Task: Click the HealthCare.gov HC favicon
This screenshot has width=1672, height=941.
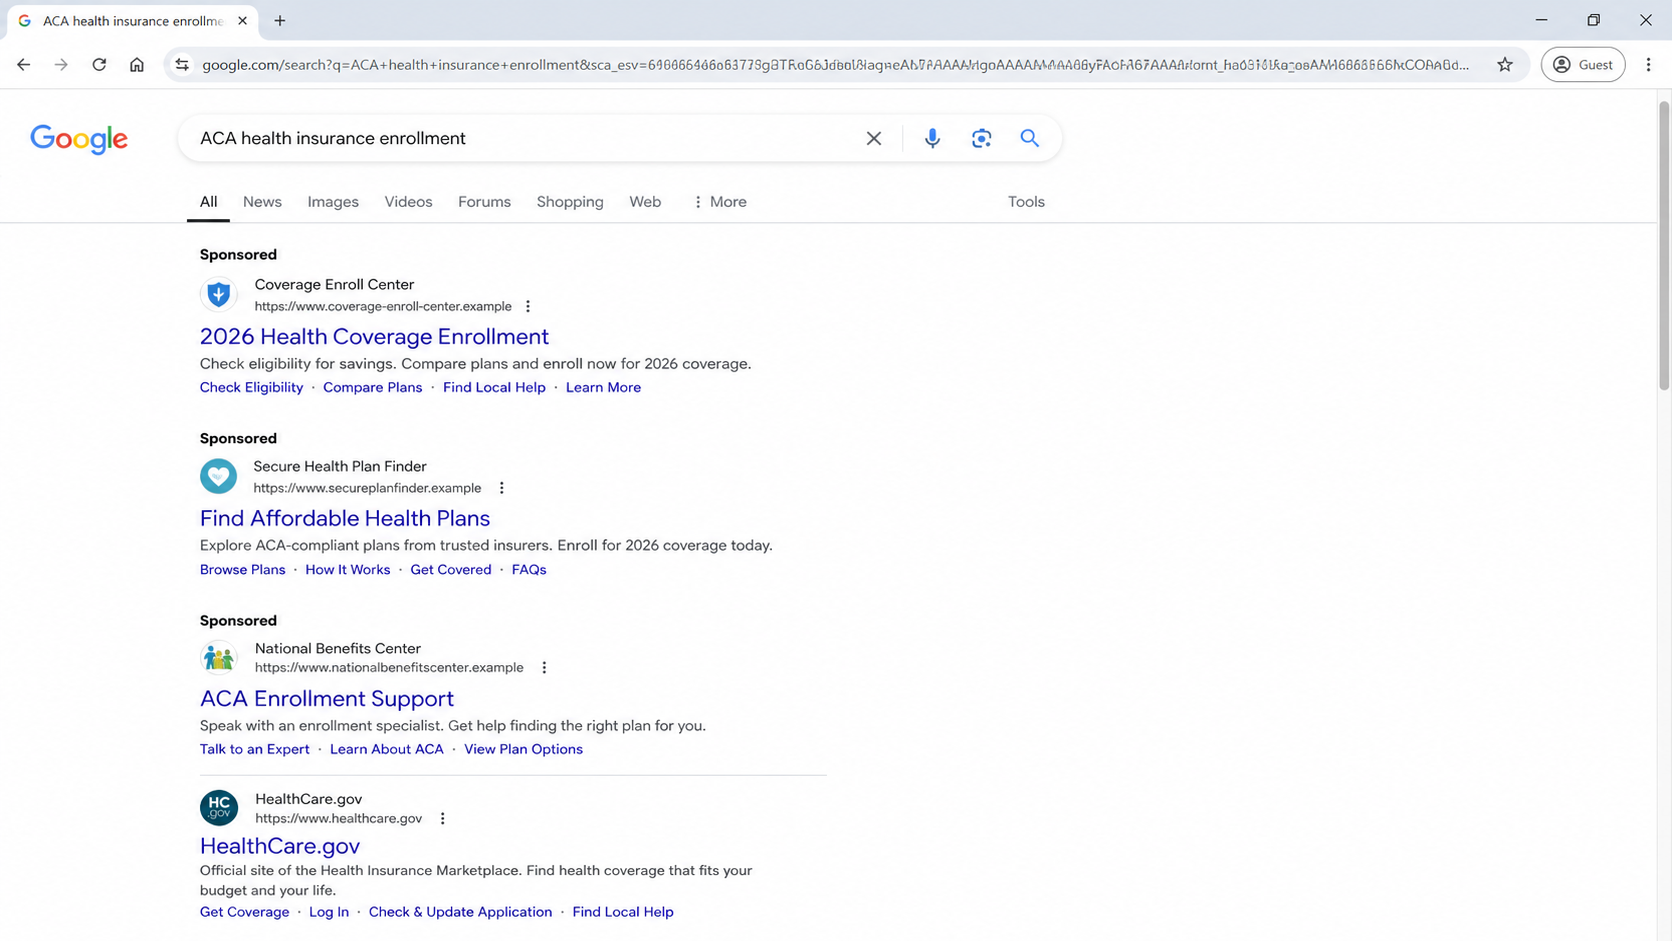Action: click(x=218, y=808)
